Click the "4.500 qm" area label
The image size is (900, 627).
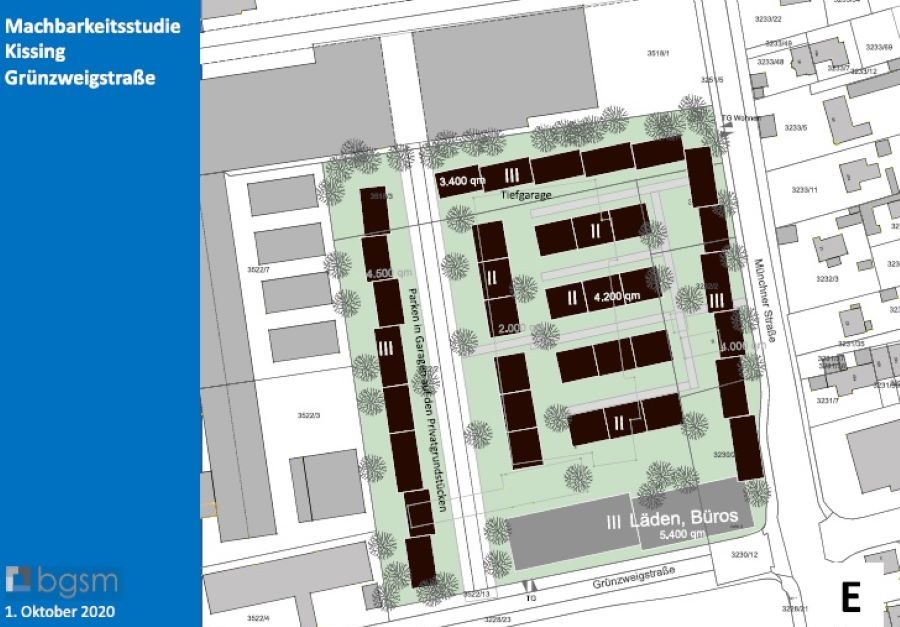[x=390, y=273]
